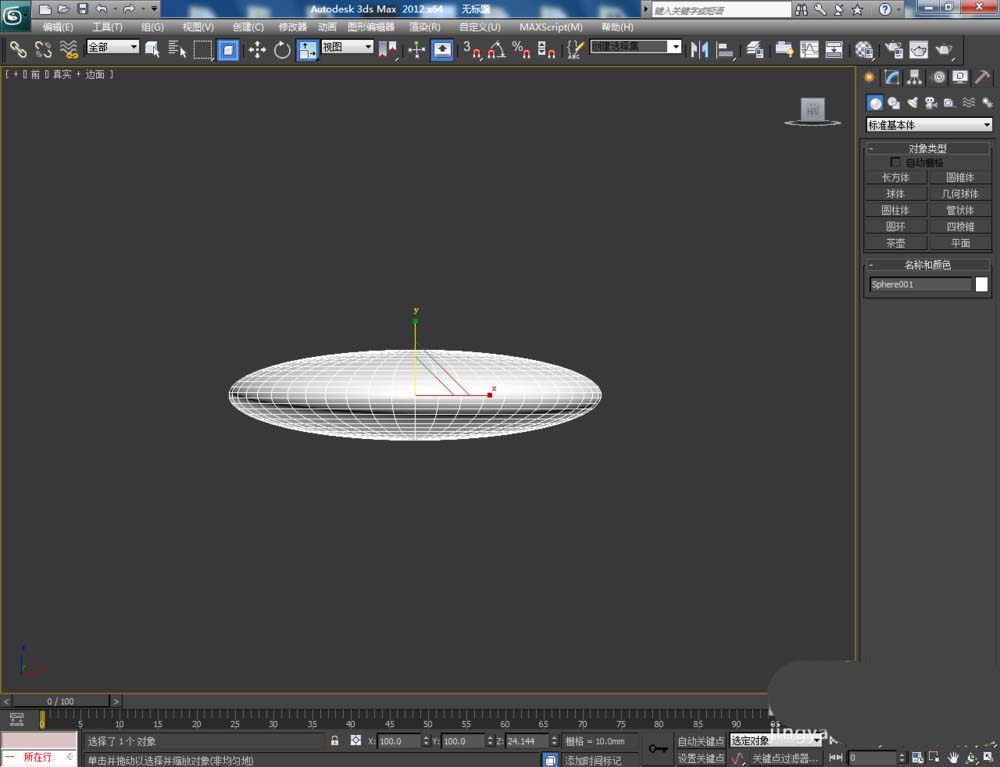
Task: Open the 渲染(R) menu
Action: (x=425, y=27)
